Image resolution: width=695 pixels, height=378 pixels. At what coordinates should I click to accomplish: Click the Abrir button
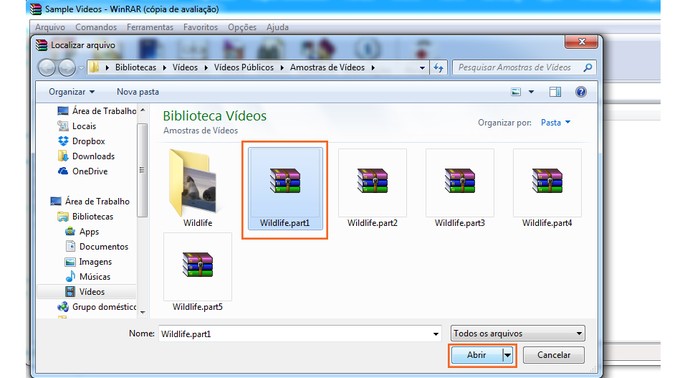476,355
